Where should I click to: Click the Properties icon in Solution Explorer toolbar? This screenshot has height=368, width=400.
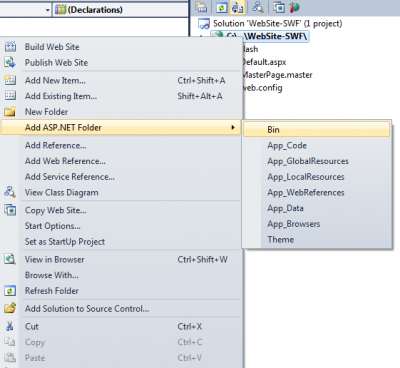coord(201,7)
